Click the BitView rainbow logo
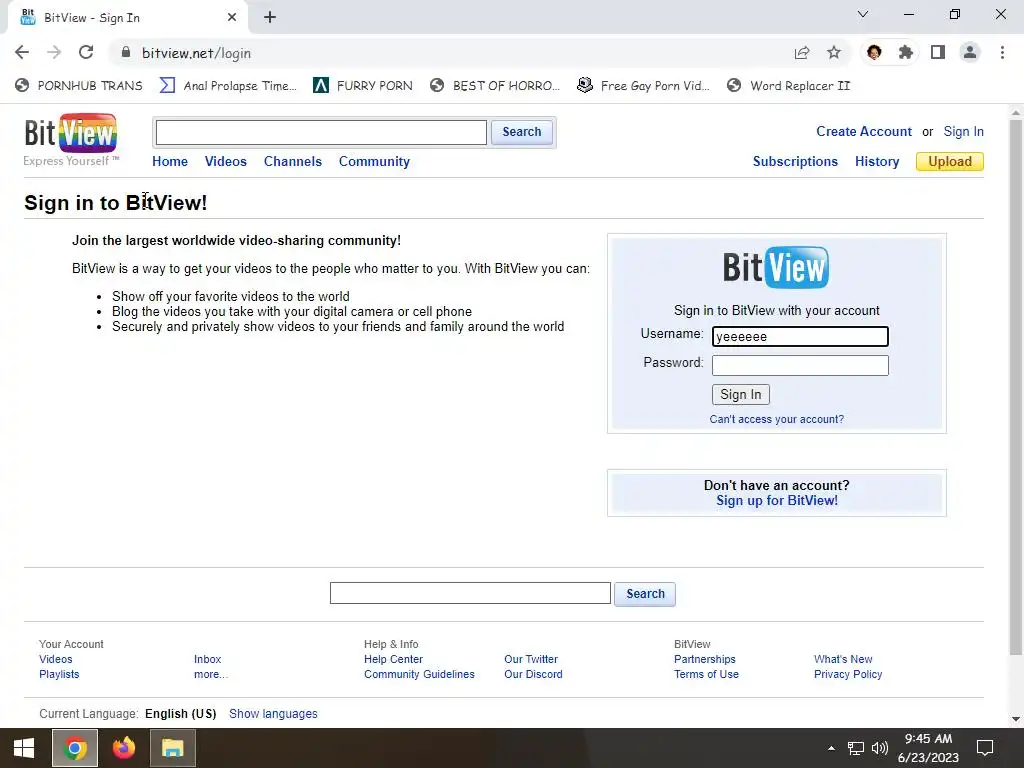This screenshot has width=1024, height=768. pyautogui.click(x=71, y=133)
